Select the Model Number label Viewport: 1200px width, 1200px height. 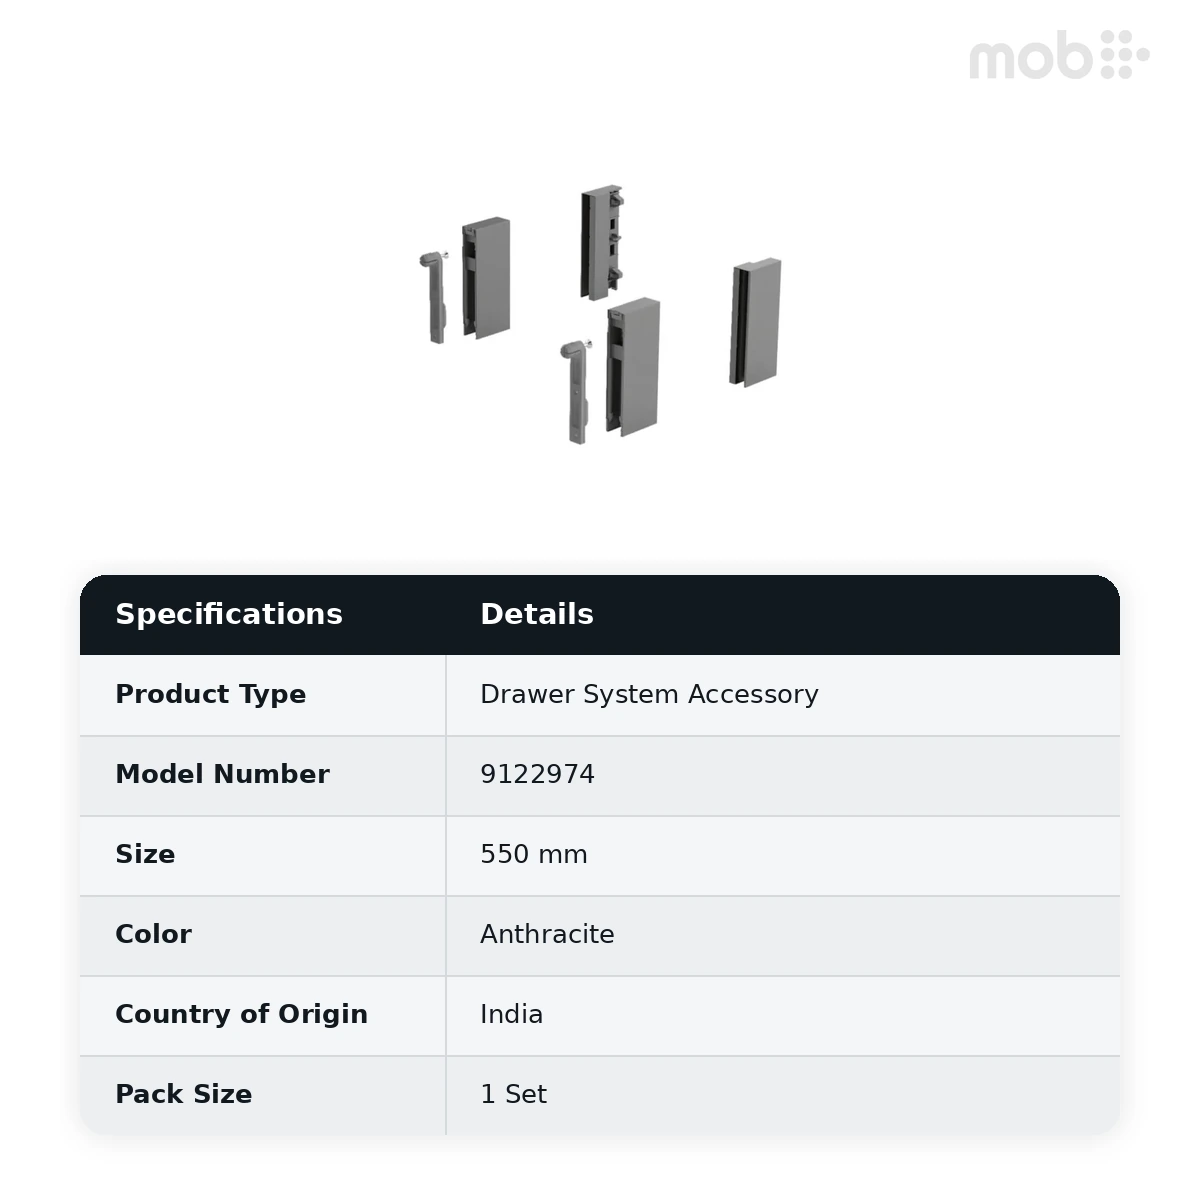tap(222, 774)
